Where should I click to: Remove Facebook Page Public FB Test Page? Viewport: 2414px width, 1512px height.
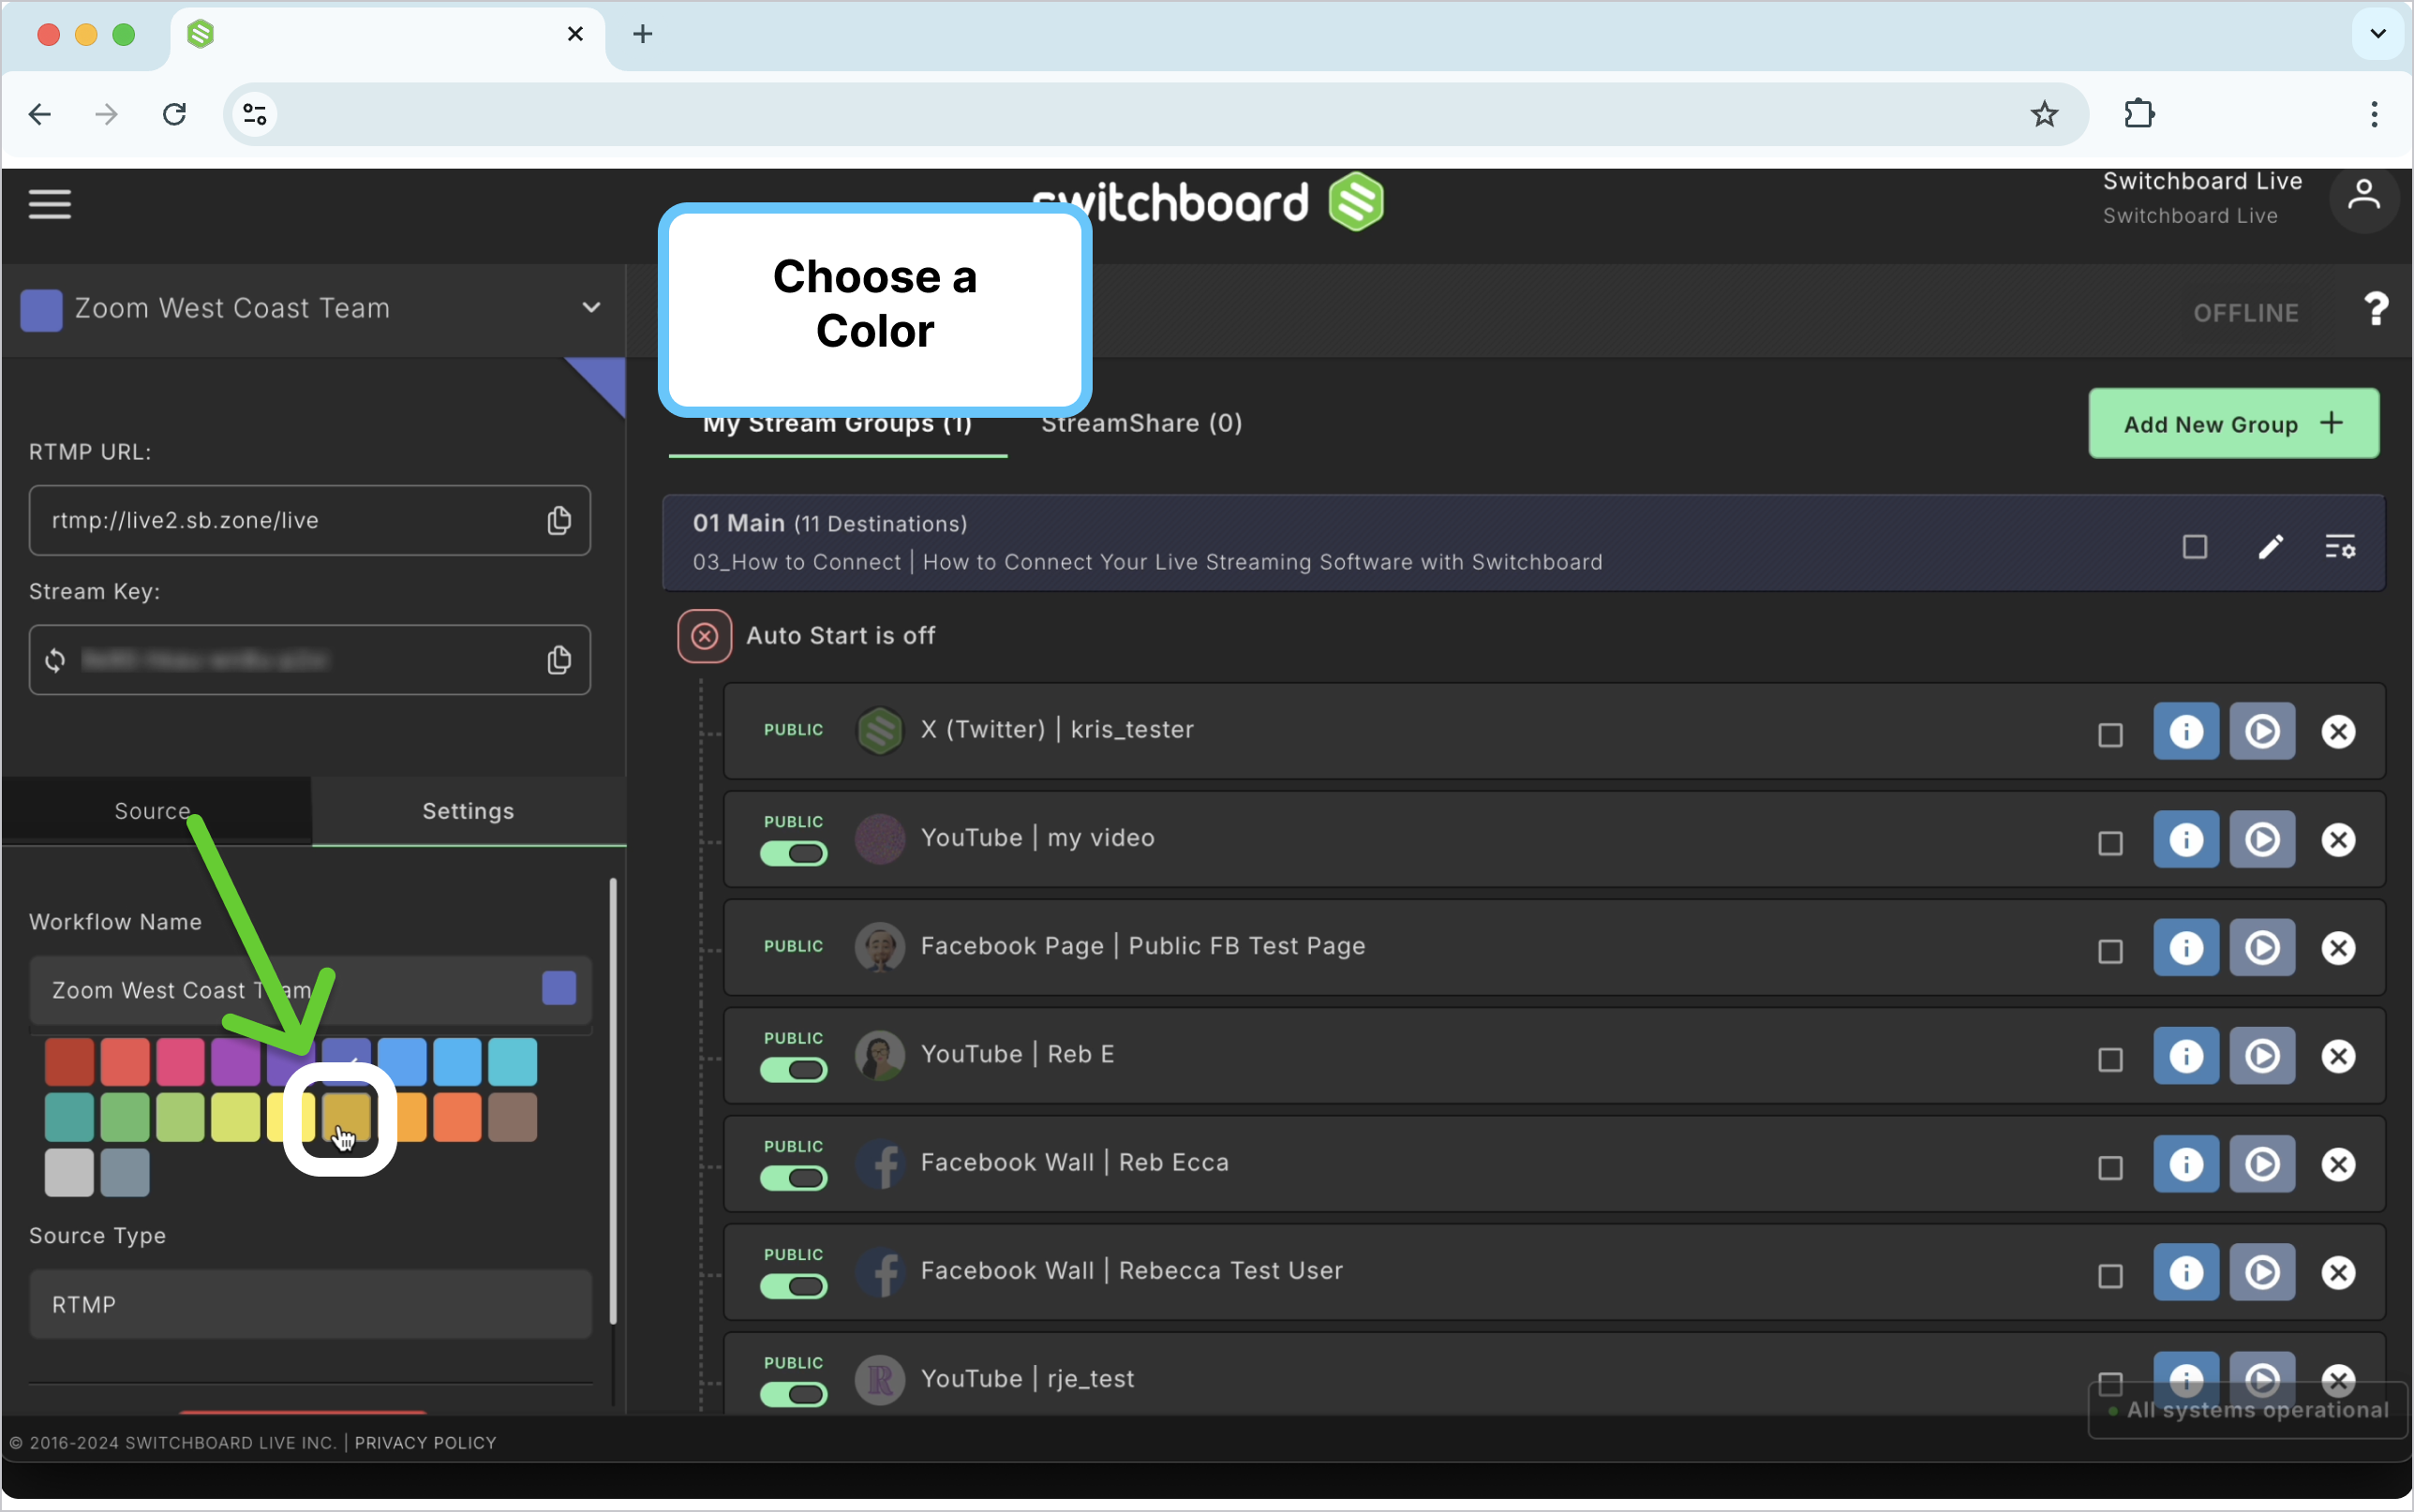click(x=2337, y=948)
